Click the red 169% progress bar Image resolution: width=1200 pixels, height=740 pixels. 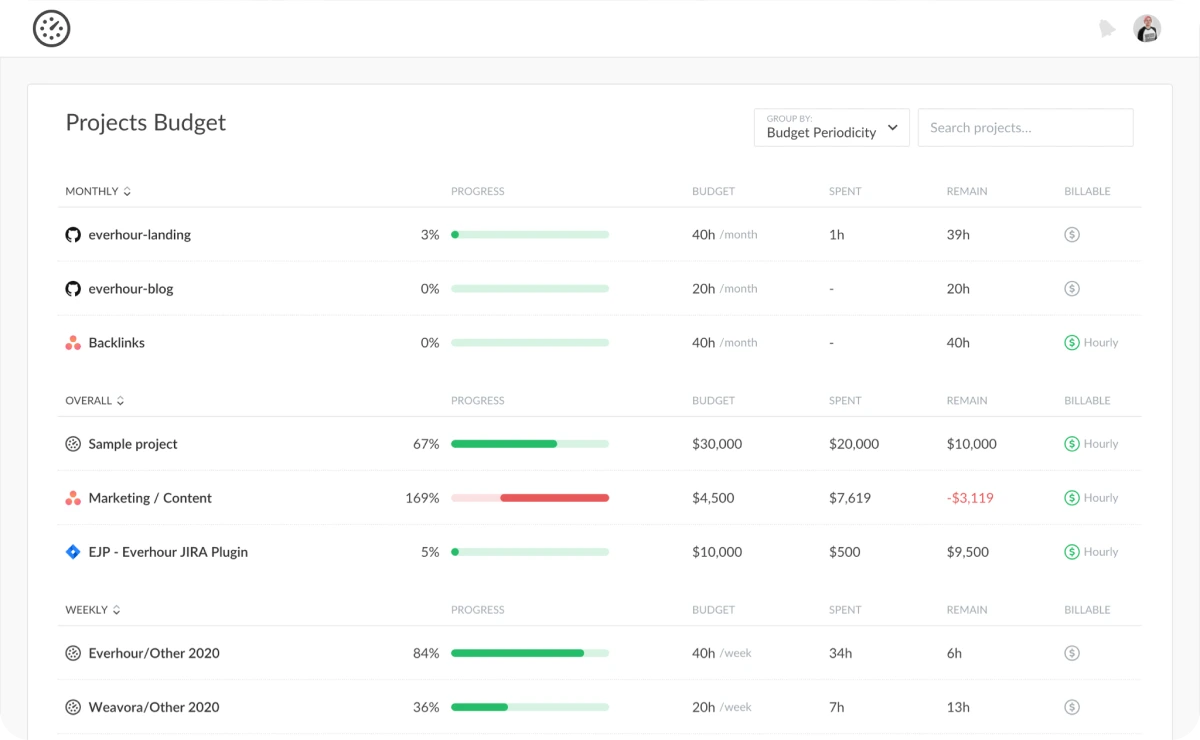(530, 498)
